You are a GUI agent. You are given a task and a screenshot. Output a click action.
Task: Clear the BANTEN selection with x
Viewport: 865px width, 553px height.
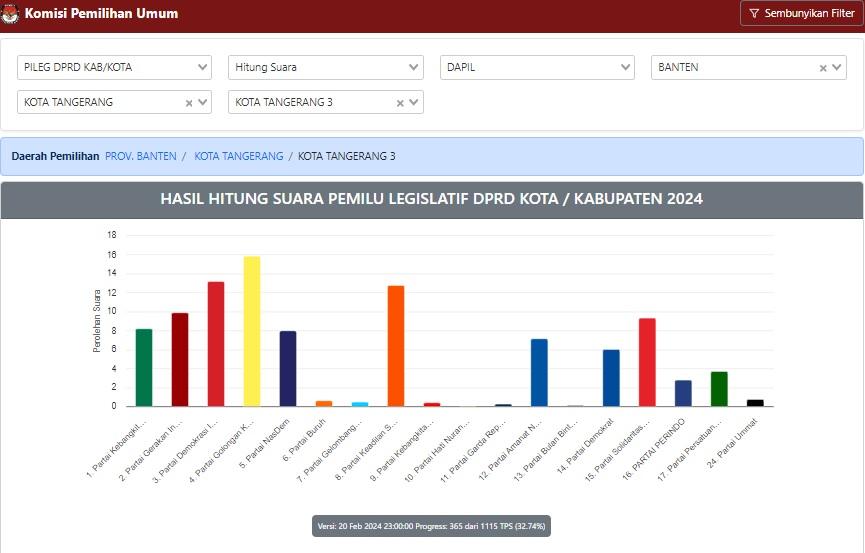[823, 68]
